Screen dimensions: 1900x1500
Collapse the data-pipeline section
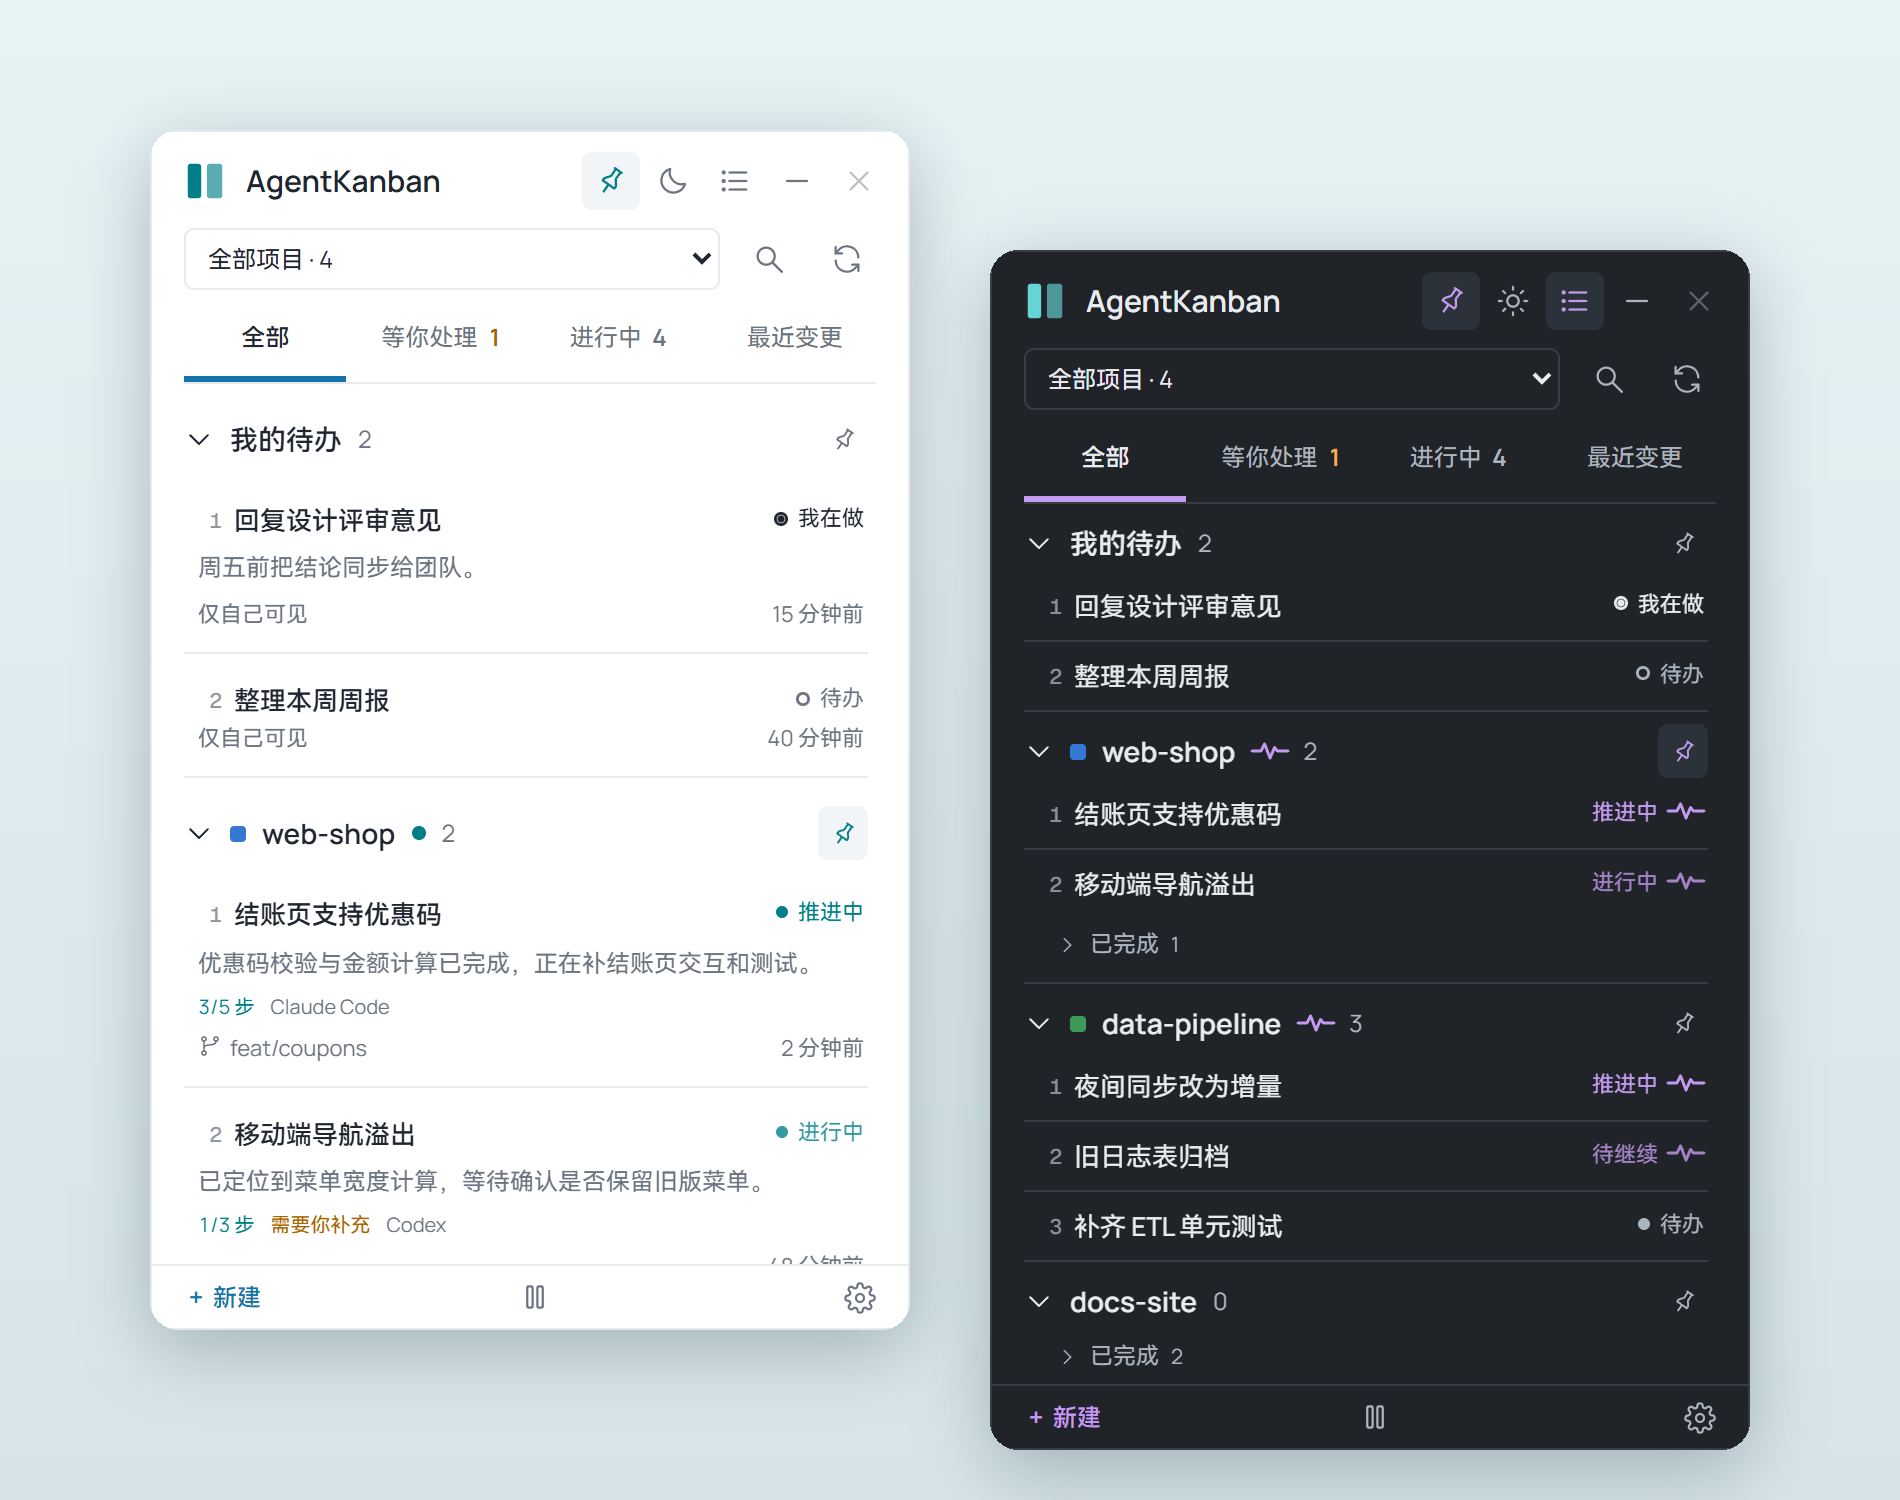1039,1024
